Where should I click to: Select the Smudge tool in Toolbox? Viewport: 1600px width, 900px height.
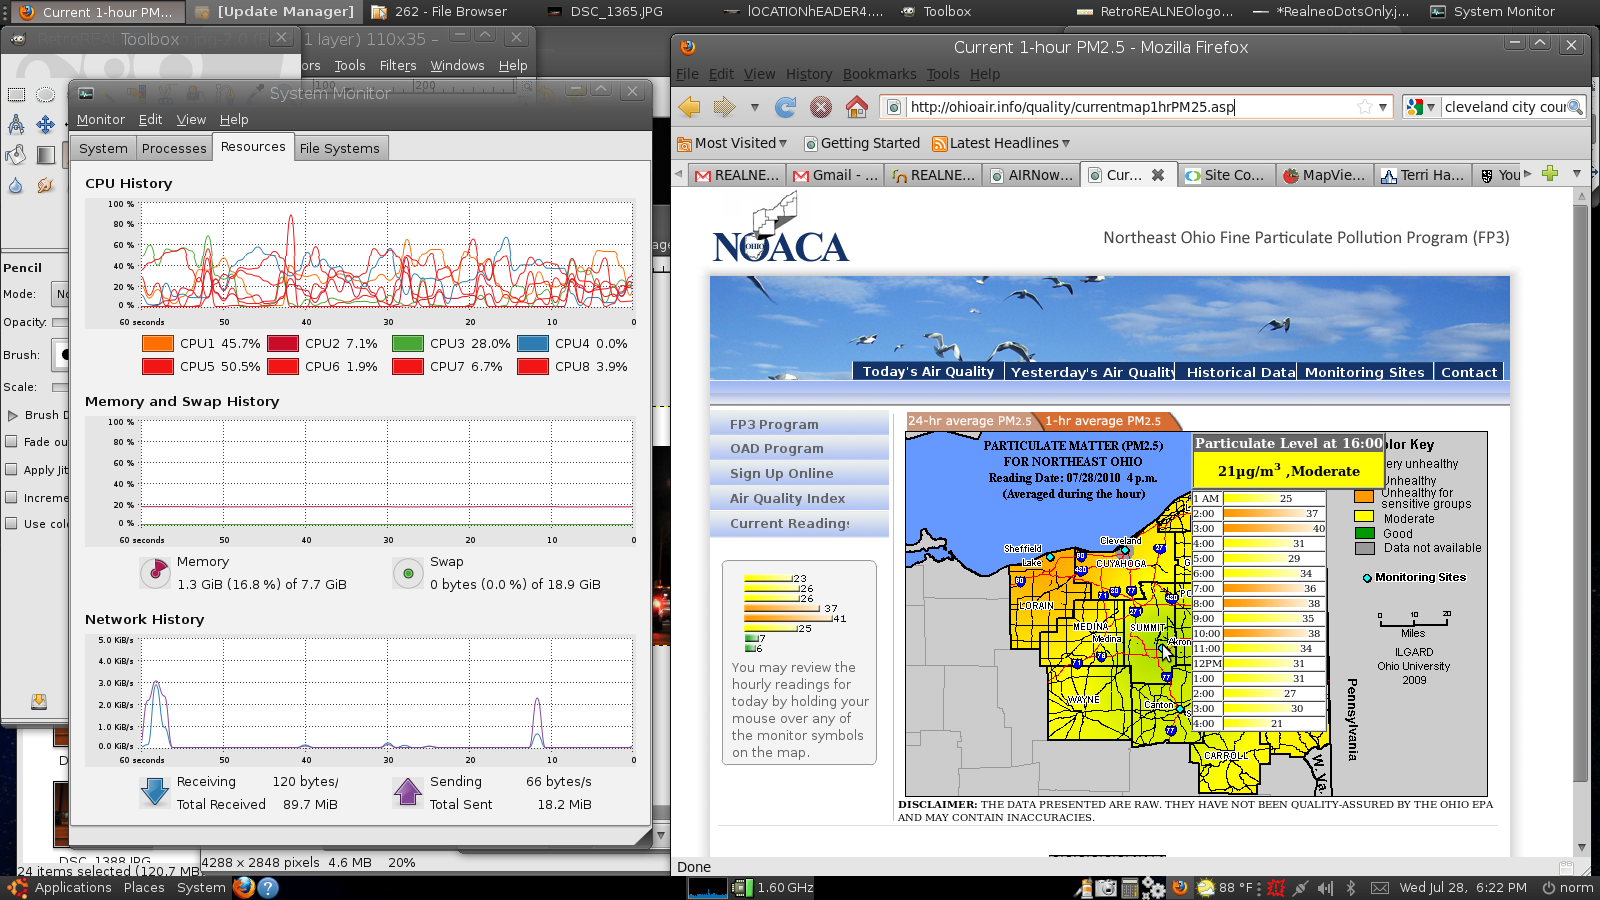coord(45,185)
